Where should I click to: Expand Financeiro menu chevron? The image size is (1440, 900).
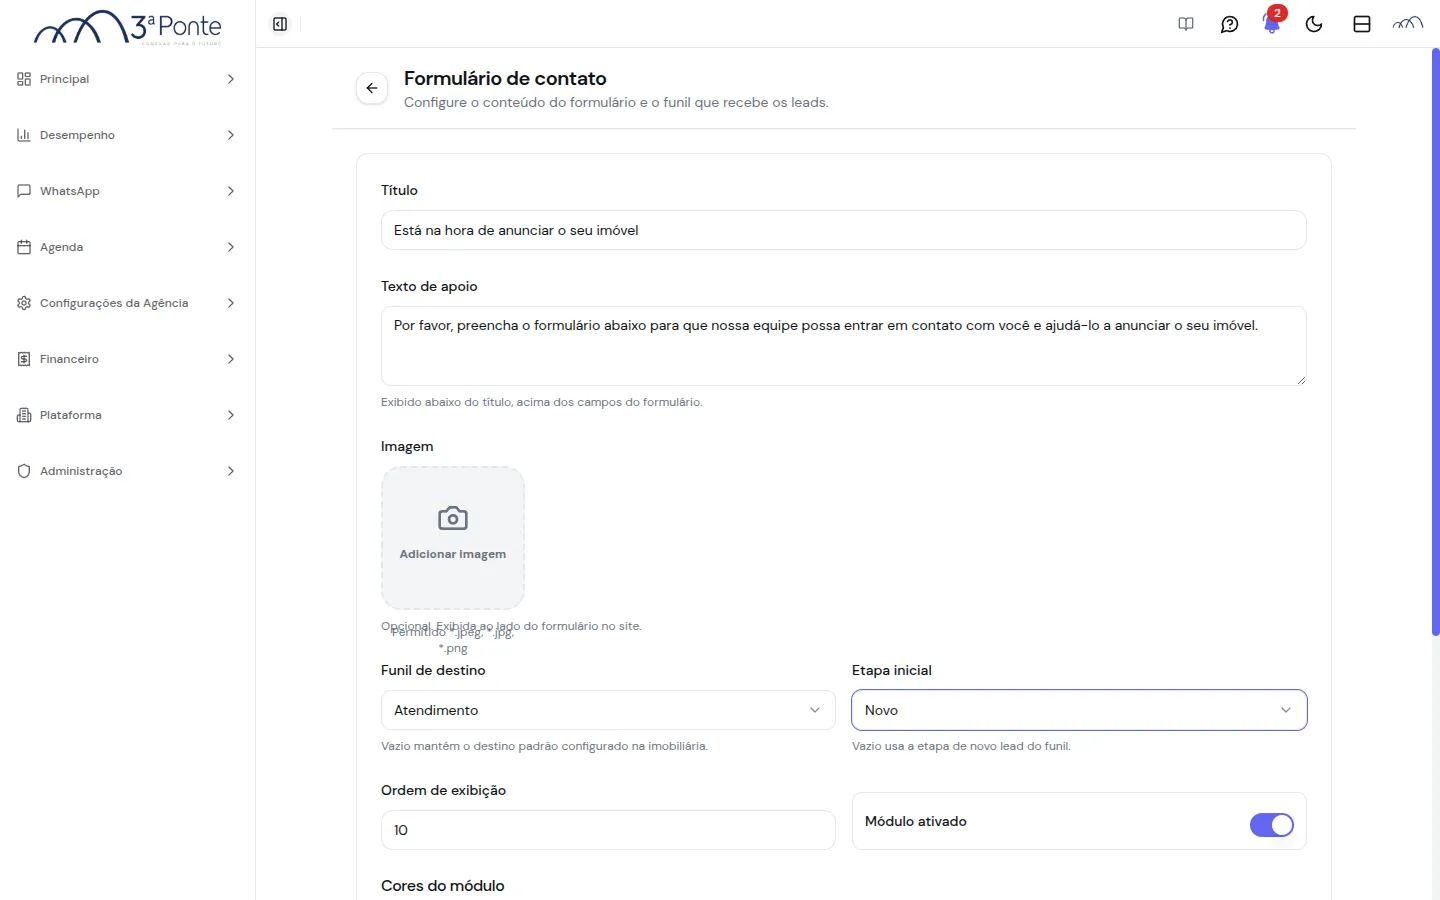click(x=231, y=359)
